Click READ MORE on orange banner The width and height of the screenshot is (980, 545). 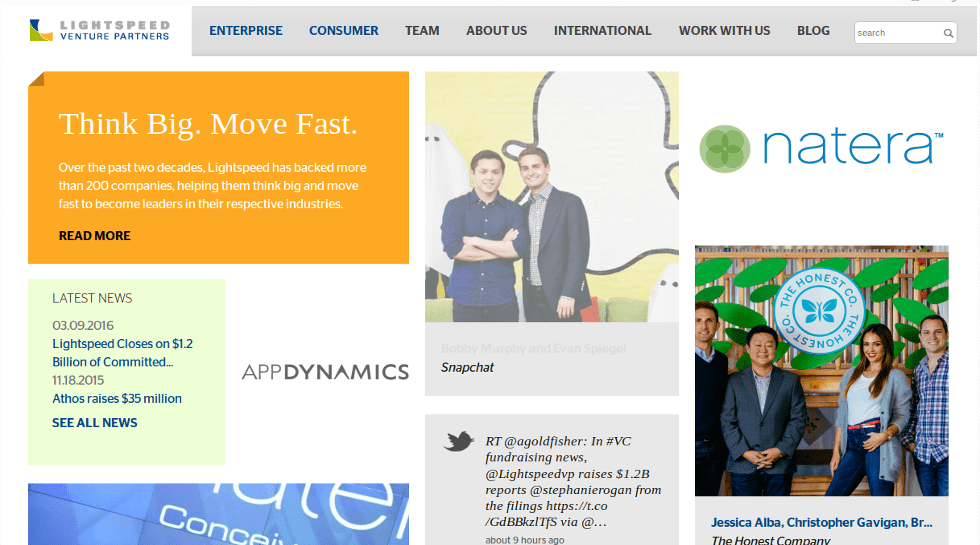94,236
